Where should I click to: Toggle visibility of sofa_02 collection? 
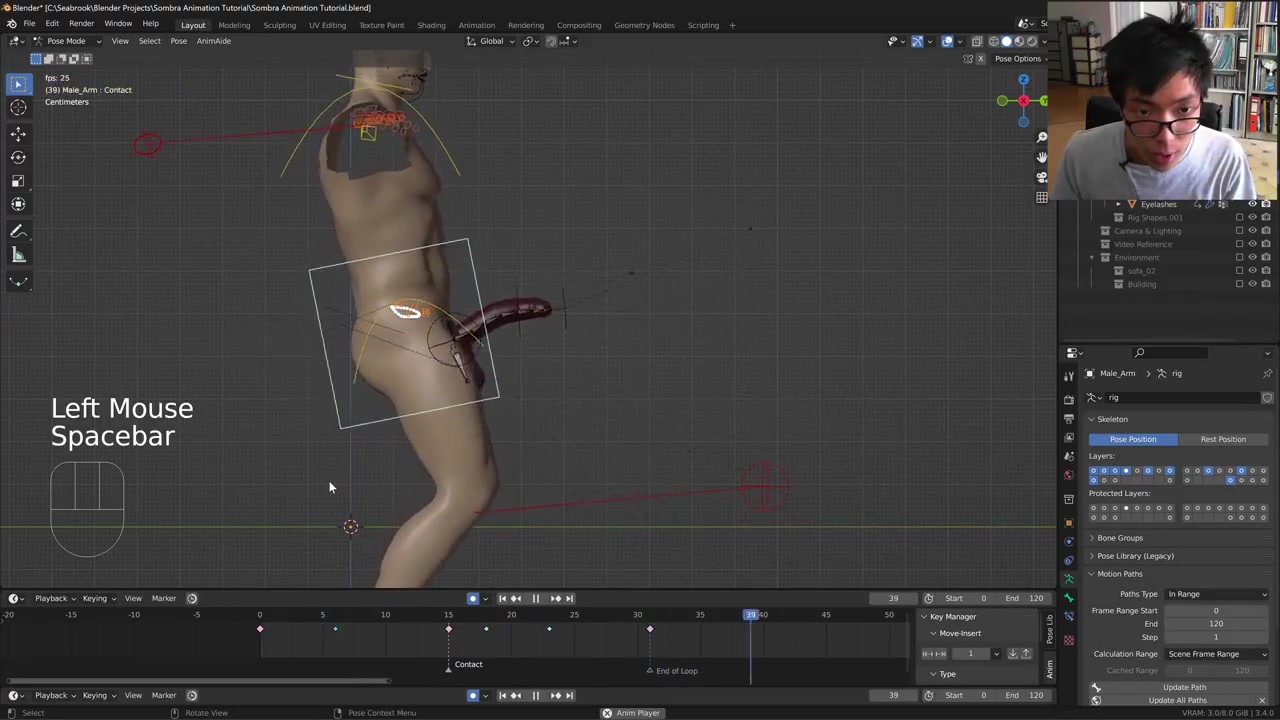(1252, 271)
